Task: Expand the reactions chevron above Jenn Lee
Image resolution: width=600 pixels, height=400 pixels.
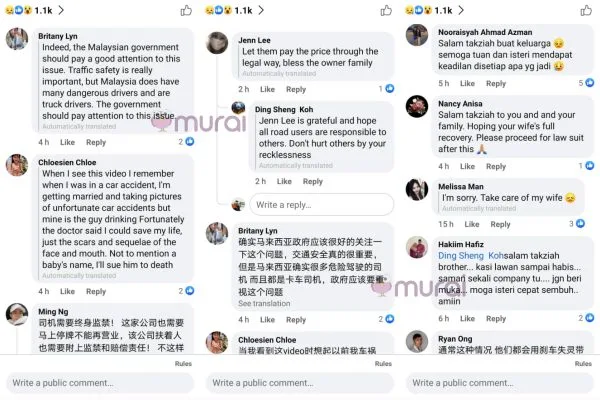Action: [261, 10]
